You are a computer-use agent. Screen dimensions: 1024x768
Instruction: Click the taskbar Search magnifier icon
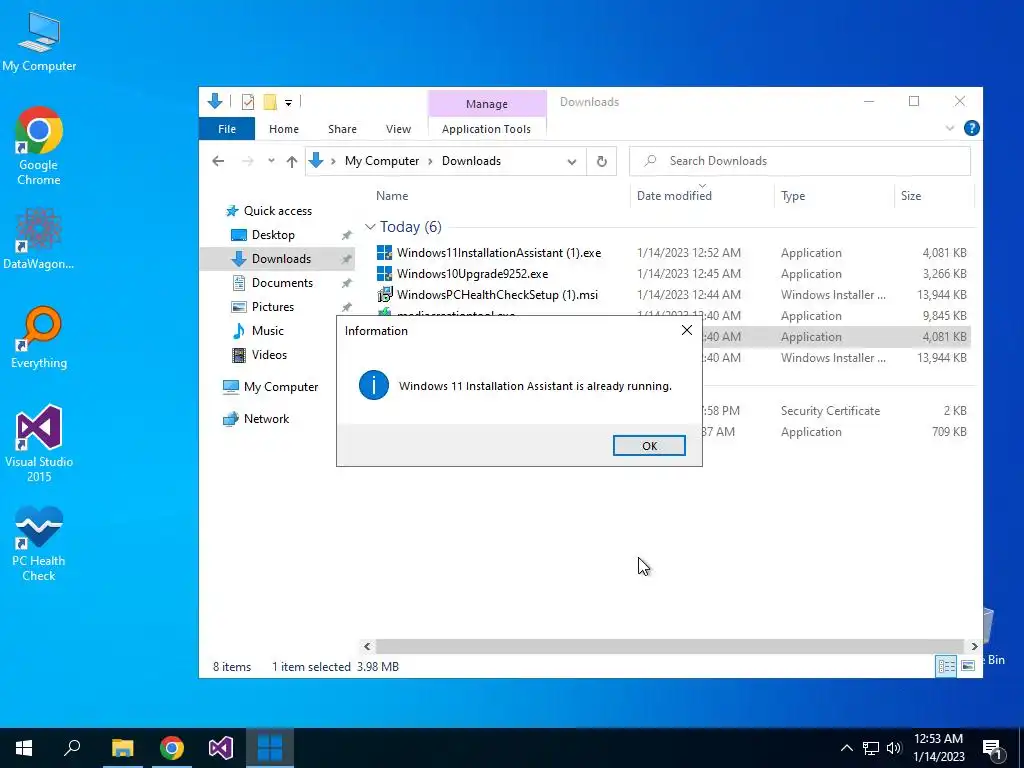pyautogui.click(x=72, y=748)
